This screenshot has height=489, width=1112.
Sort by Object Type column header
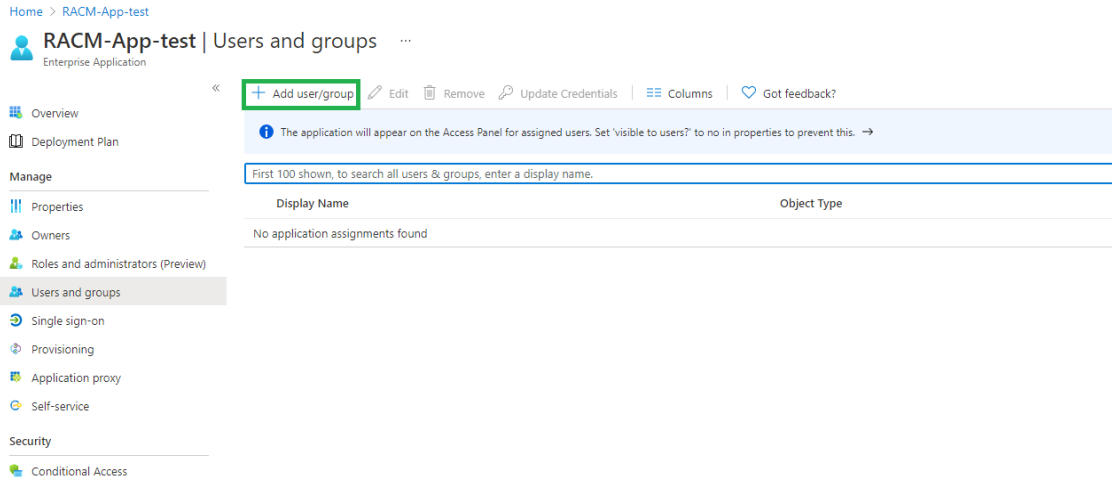811,203
